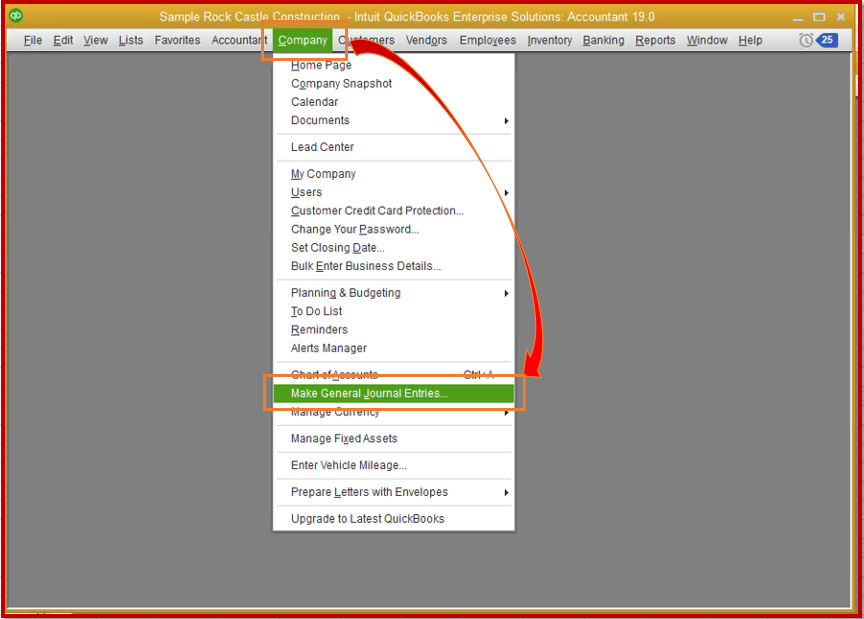The height and width of the screenshot is (619, 864).
Task: Open Customer Credit Card Protection
Action: (394, 211)
